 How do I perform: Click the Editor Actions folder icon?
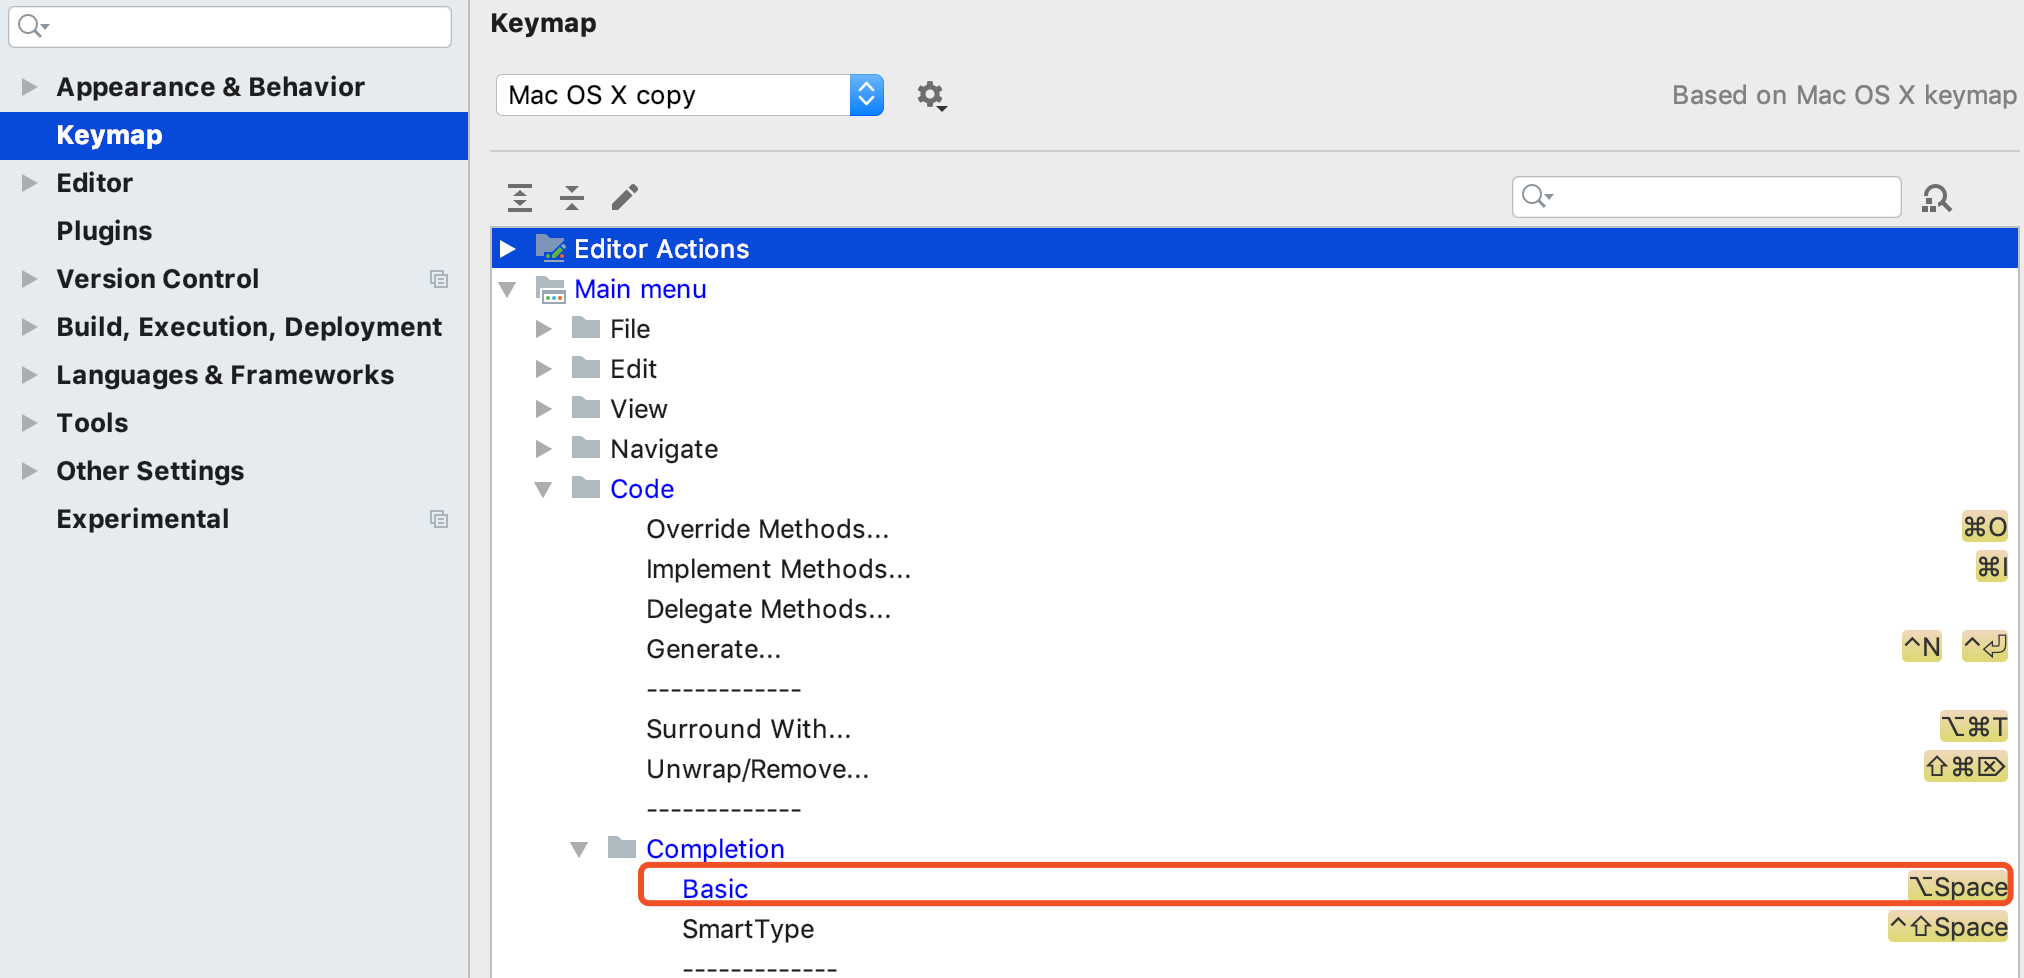(x=550, y=248)
